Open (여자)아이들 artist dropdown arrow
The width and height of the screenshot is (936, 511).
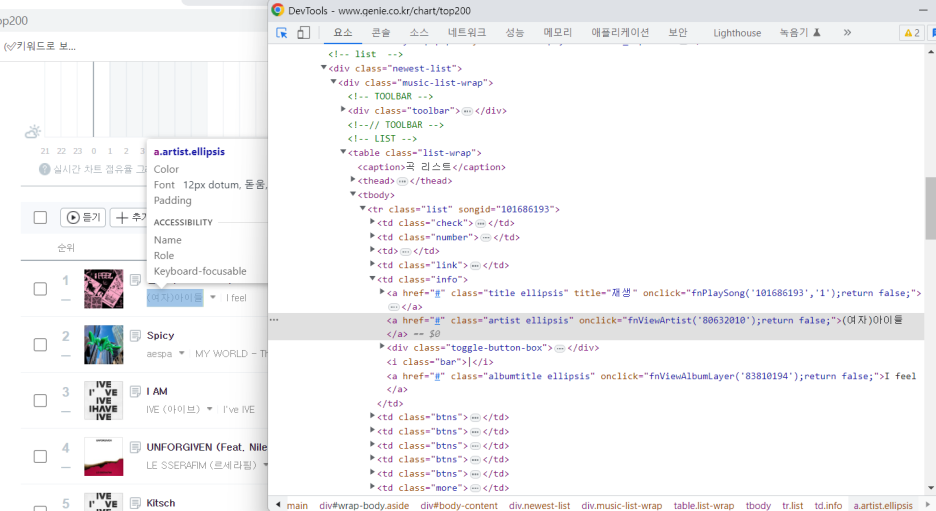point(213,297)
